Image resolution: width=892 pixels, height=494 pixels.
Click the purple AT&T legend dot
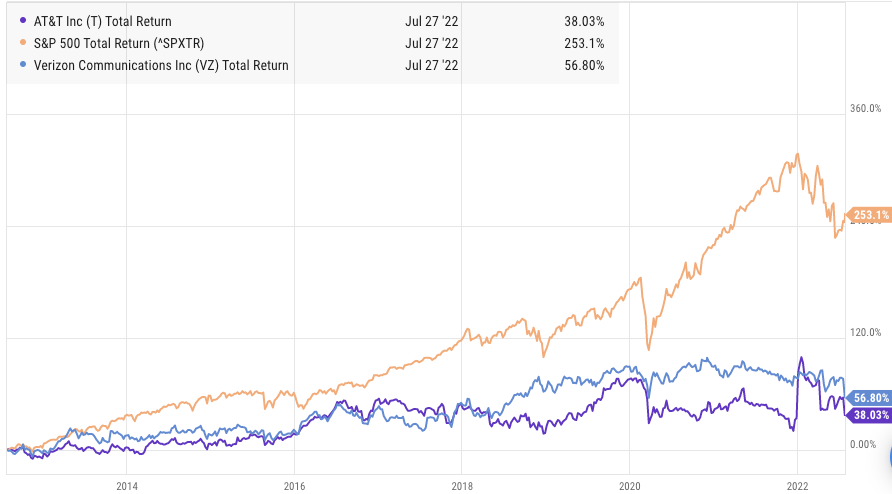[22, 22]
